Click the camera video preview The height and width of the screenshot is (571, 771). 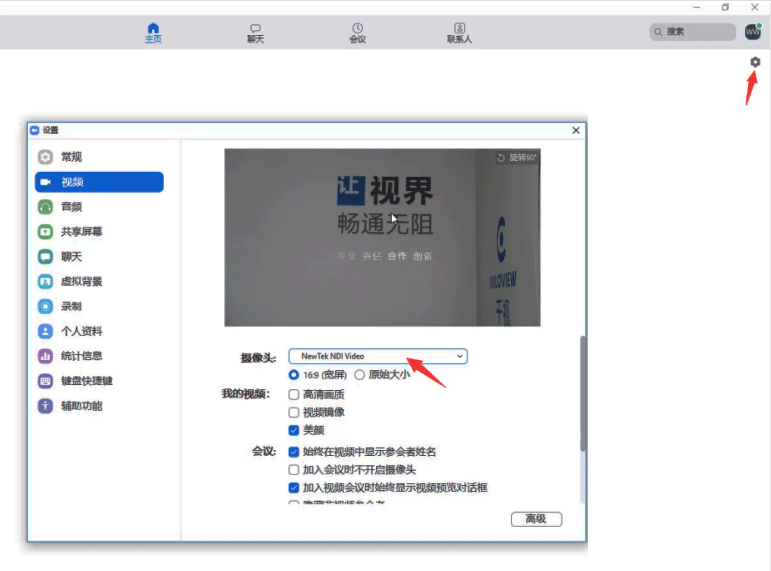pos(382,238)
